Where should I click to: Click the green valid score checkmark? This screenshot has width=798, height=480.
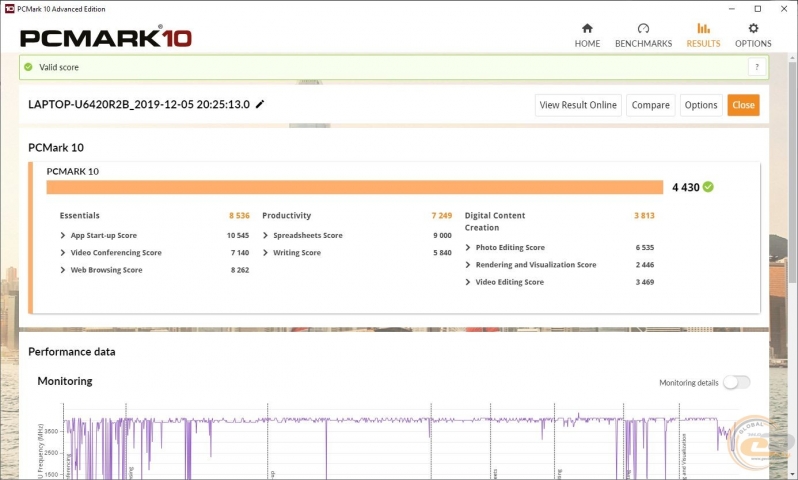click(28, 67)
